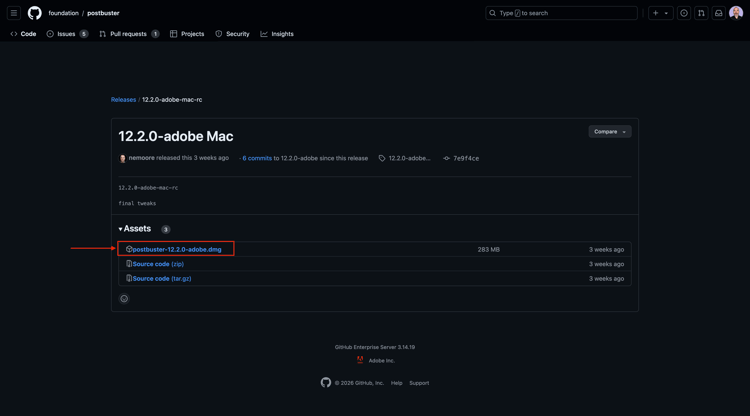The width and height of the screenshot is (750, 416).
Task: Open the pull requests icon in header
Action: click(x=701, y=13)
